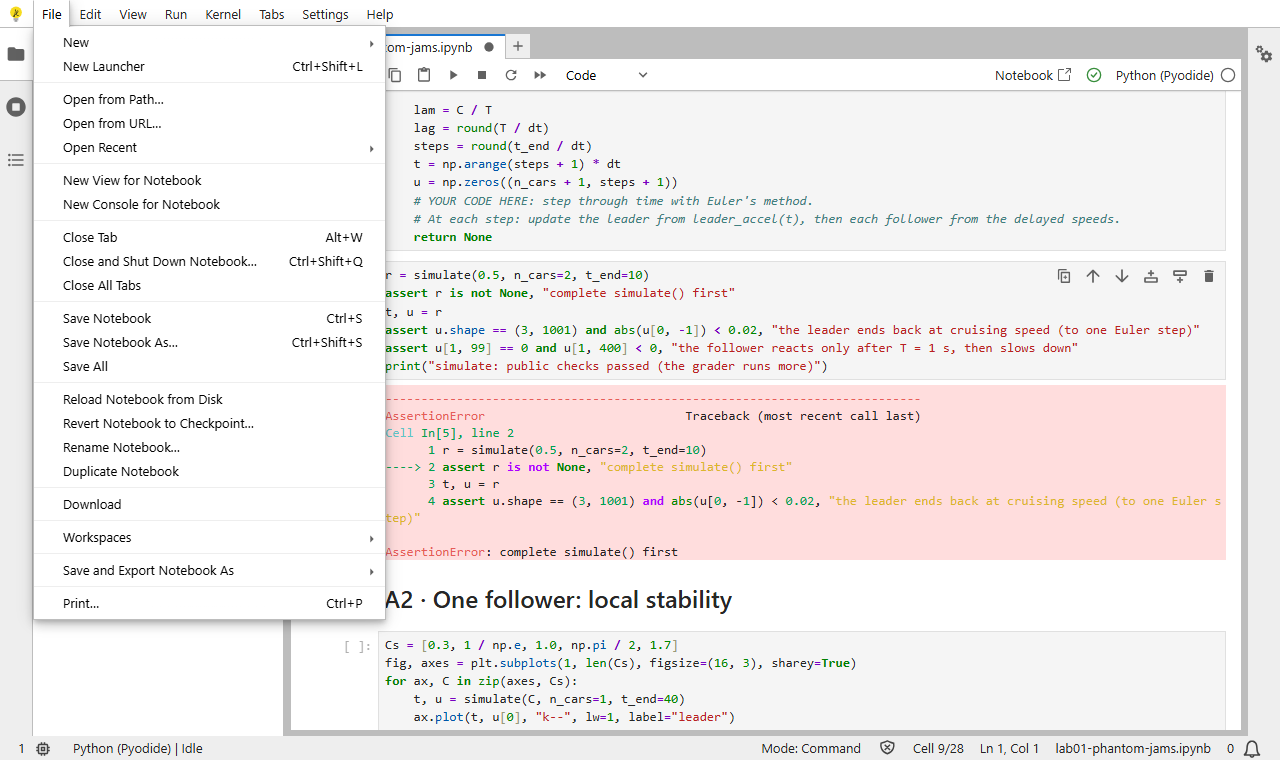
Task: Run the selected cell and advance
Action: [453, 75]
